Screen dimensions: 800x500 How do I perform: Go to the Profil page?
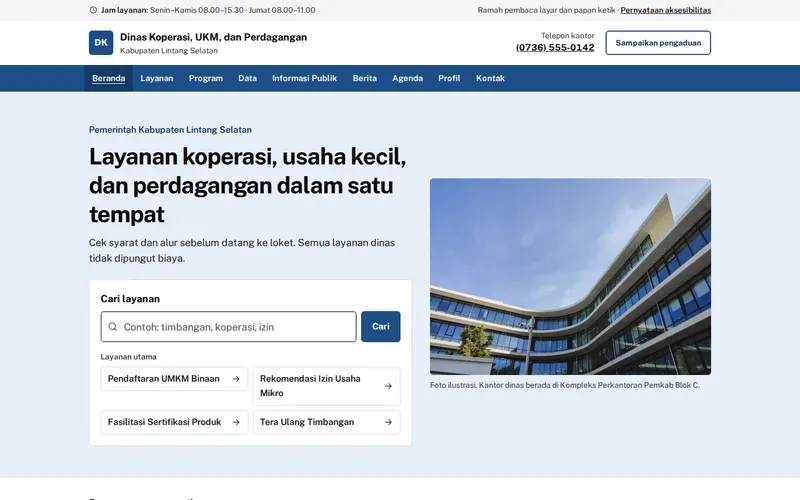click(449, 79)
